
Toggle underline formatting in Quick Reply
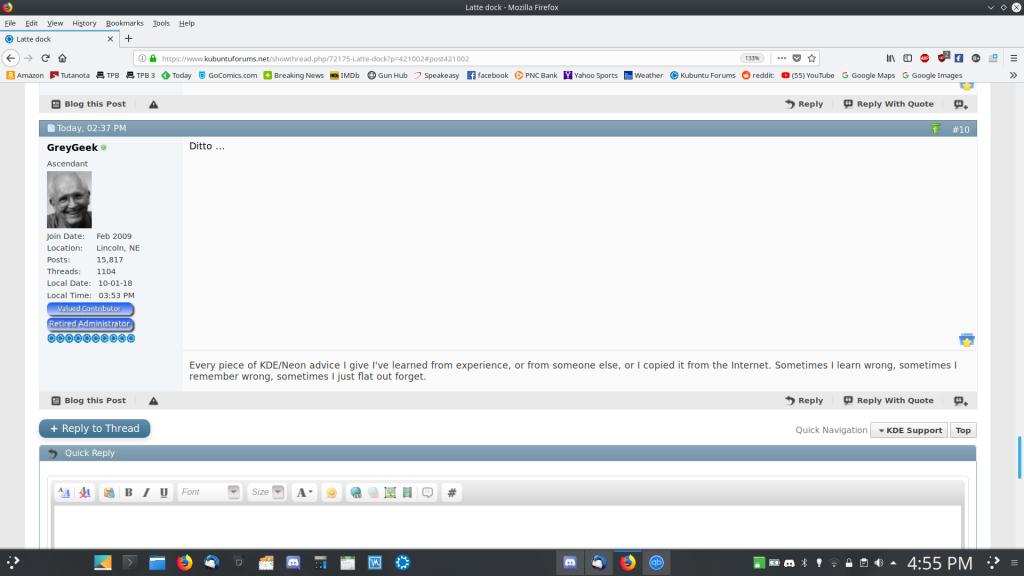point(164,492)
